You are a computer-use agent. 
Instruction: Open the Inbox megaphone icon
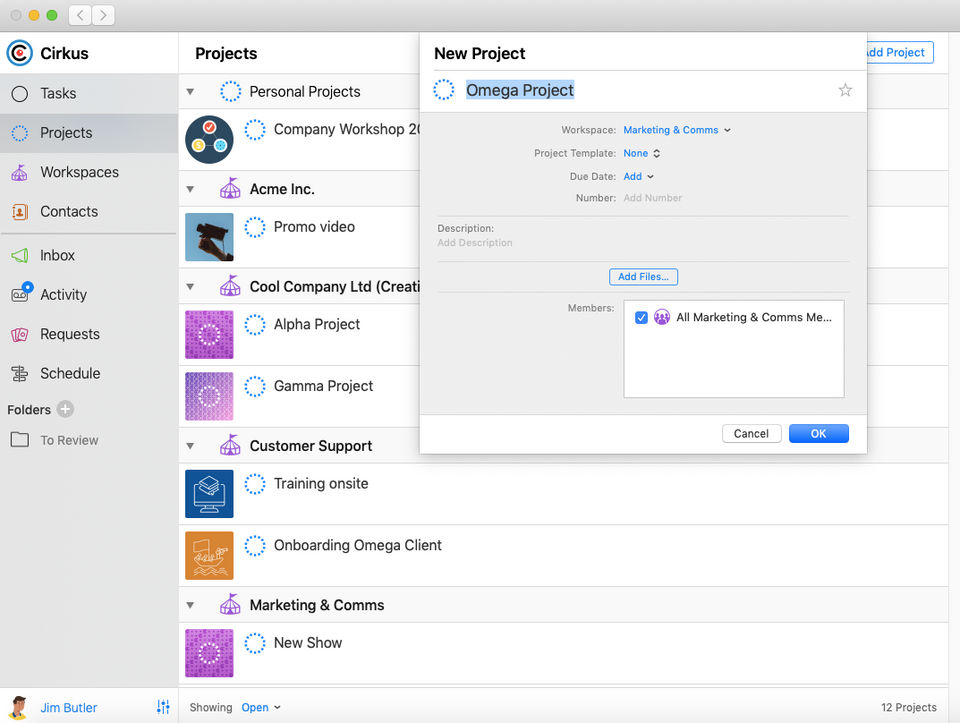19,255
